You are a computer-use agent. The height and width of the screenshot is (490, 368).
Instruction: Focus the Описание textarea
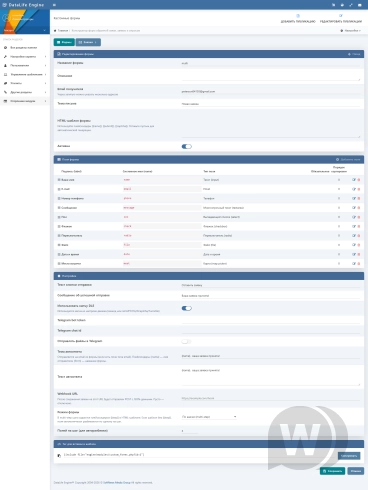pos(271,76)
